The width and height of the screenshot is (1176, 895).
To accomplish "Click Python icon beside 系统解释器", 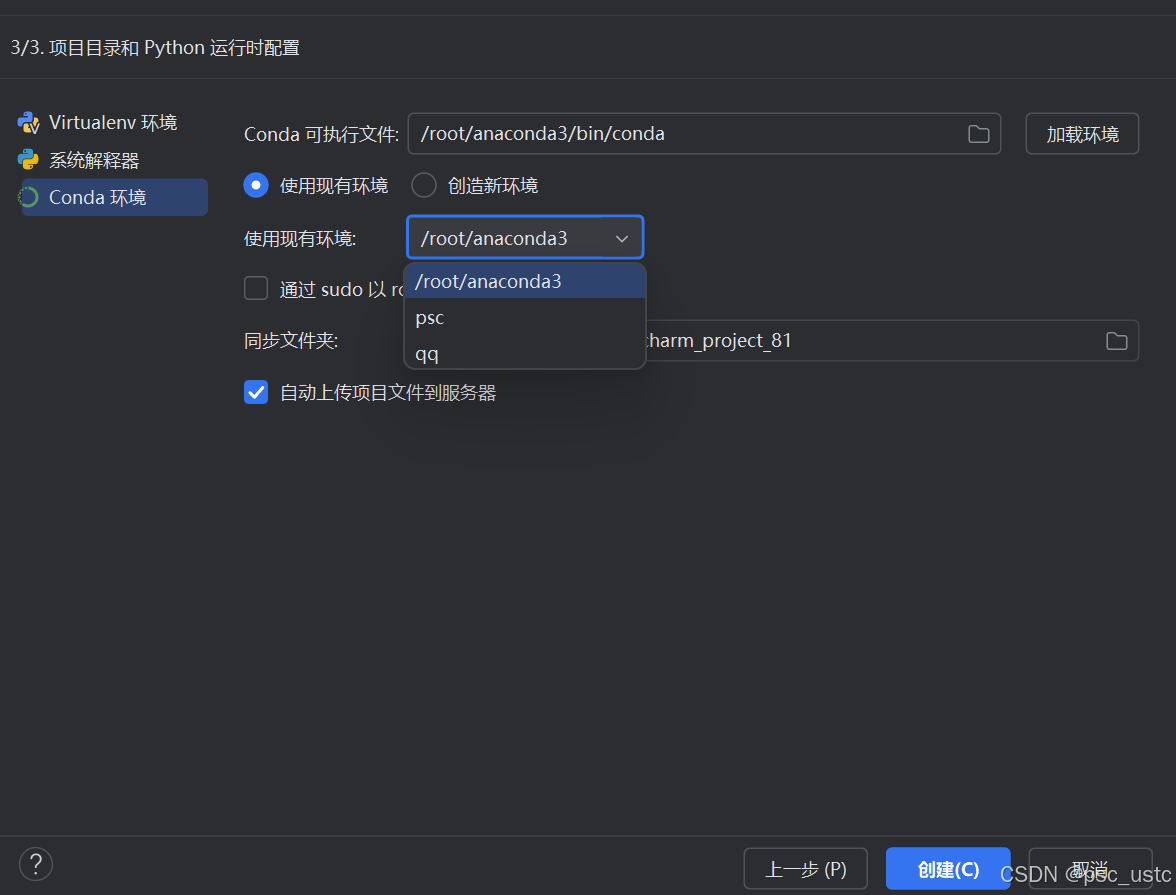I will 28,160.
